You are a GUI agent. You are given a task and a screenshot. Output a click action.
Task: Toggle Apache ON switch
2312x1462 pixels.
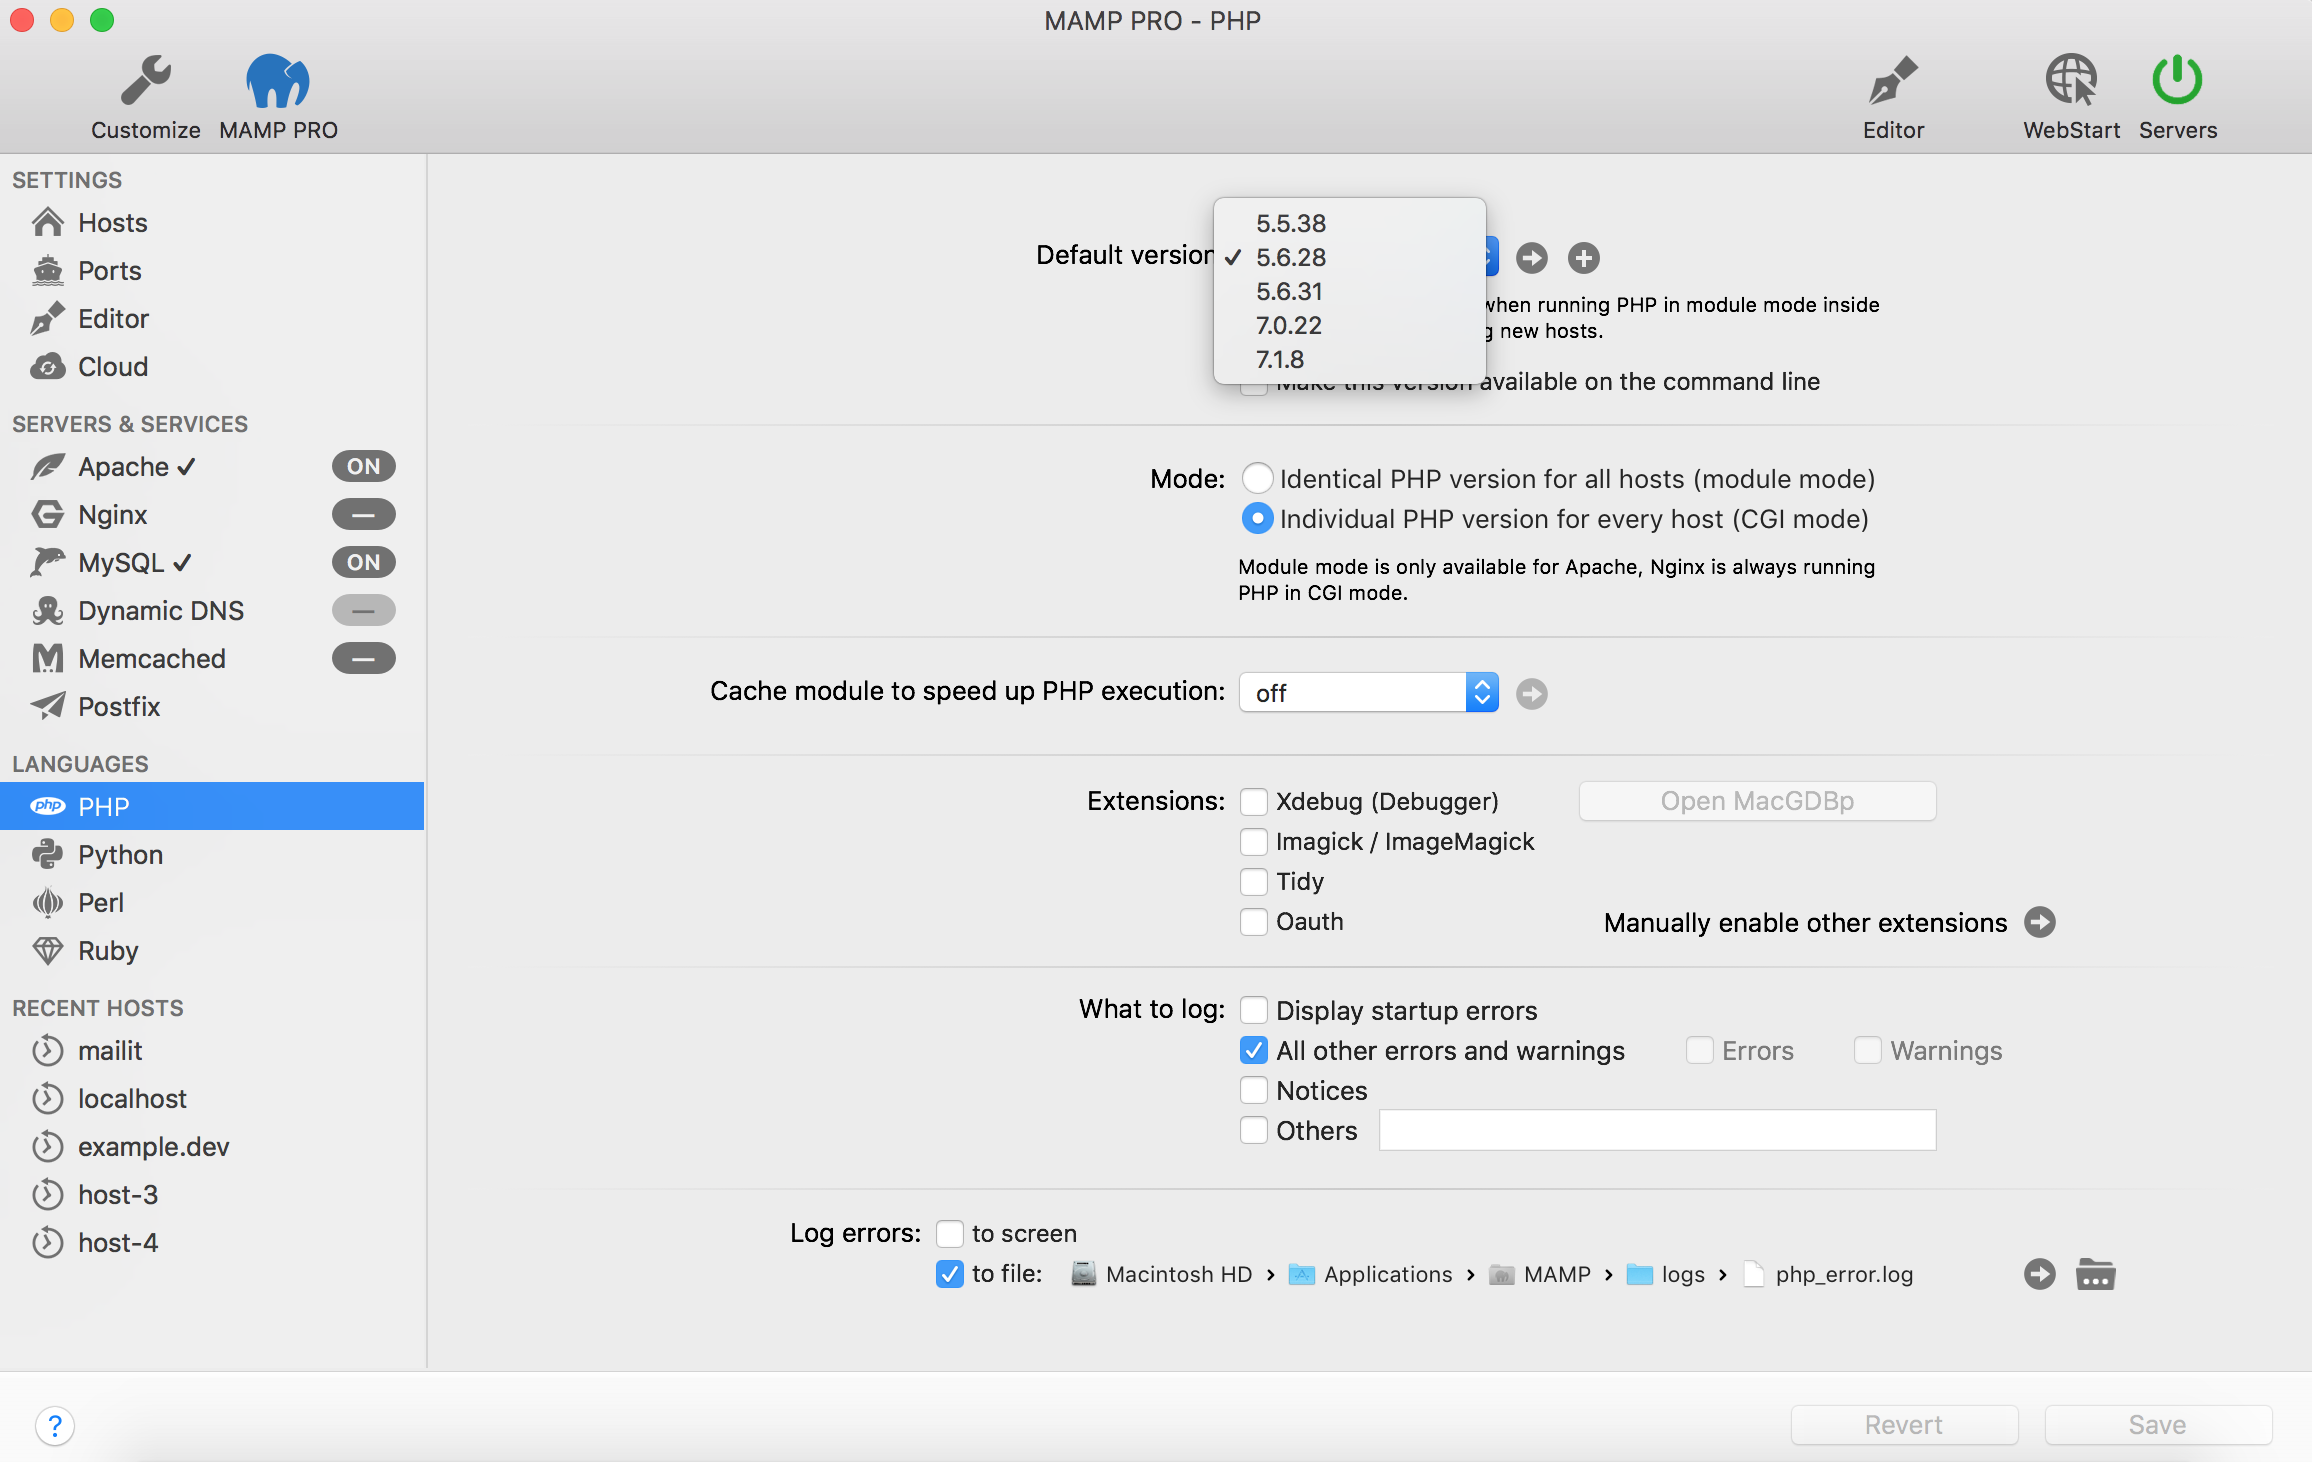pos(363,466)
